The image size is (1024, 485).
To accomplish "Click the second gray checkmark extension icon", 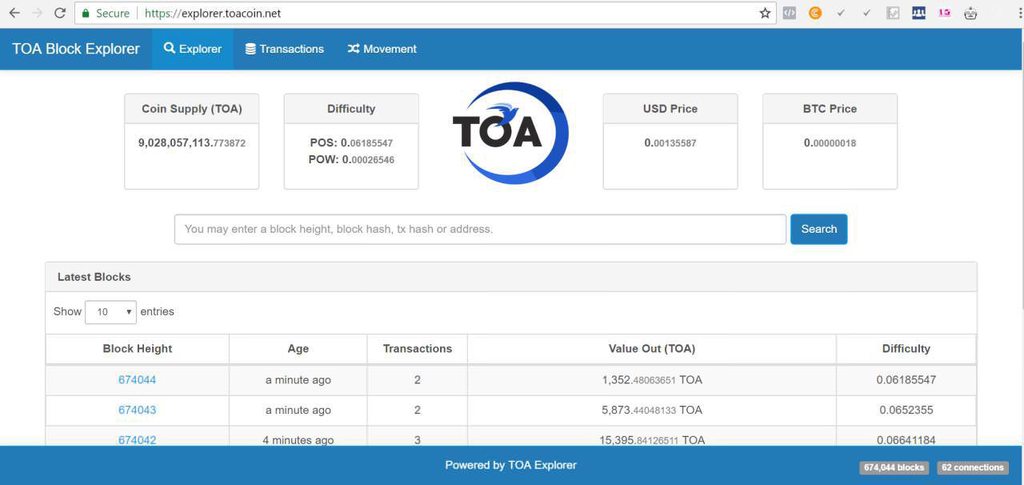I will pos(867,12).
